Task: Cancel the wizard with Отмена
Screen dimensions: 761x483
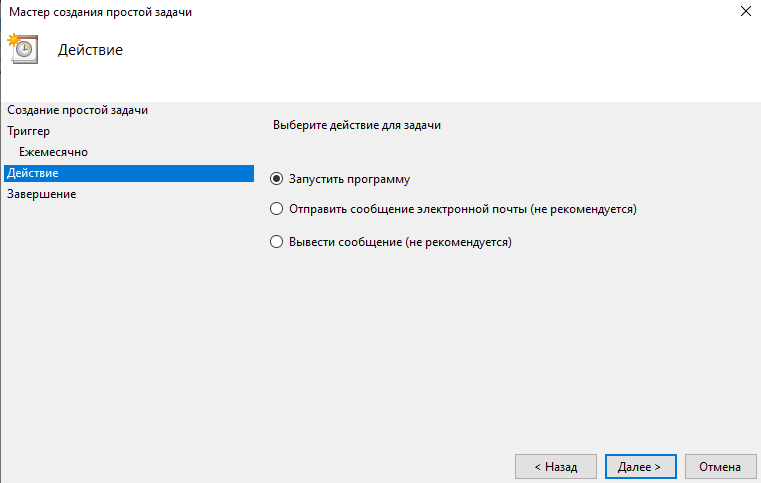Action: [720, 466]
